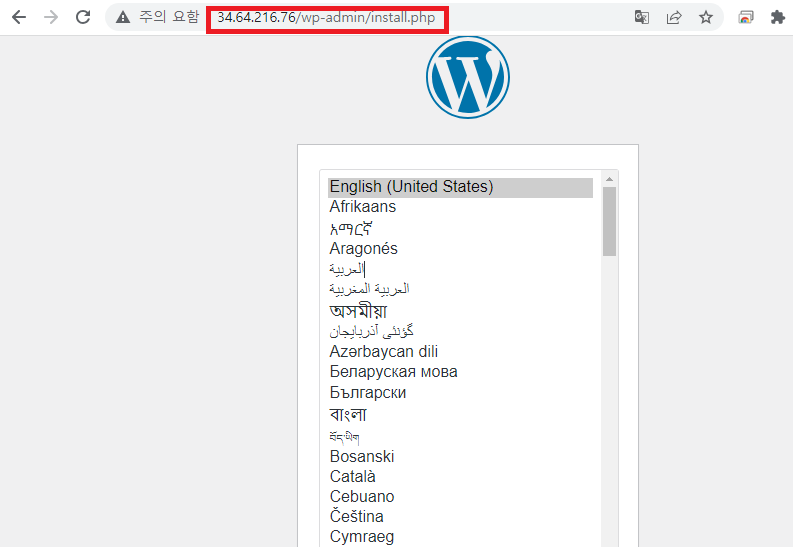The width and height of the screenshot is (793, 547).
Task: Select the Moroccan Arabic language entry
Action: coord(460,289)
